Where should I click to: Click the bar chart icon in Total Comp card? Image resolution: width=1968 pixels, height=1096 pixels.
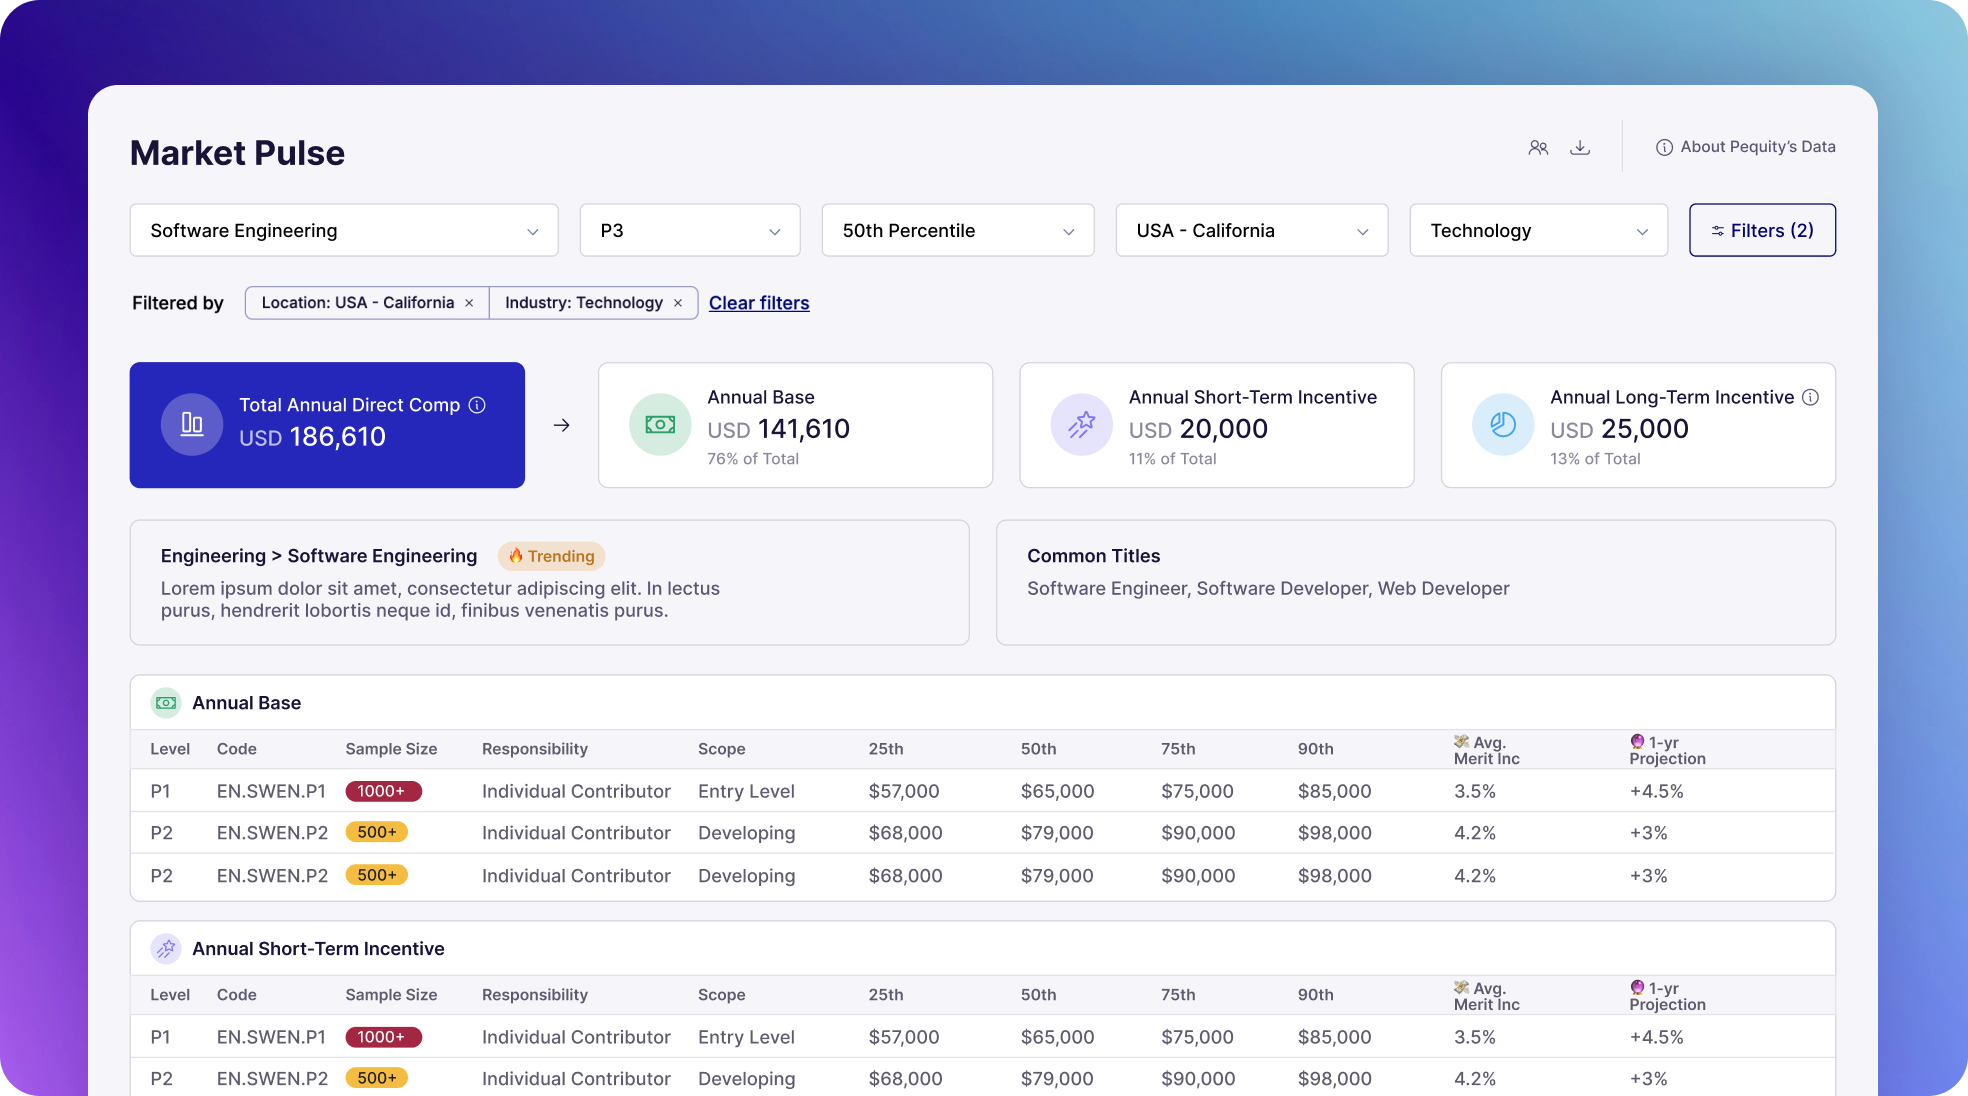click(192, 425)
